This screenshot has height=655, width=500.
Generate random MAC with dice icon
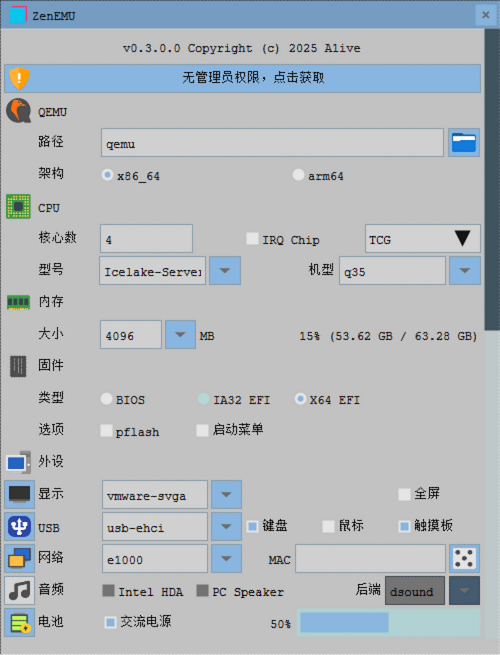click(x=464, y=559)
